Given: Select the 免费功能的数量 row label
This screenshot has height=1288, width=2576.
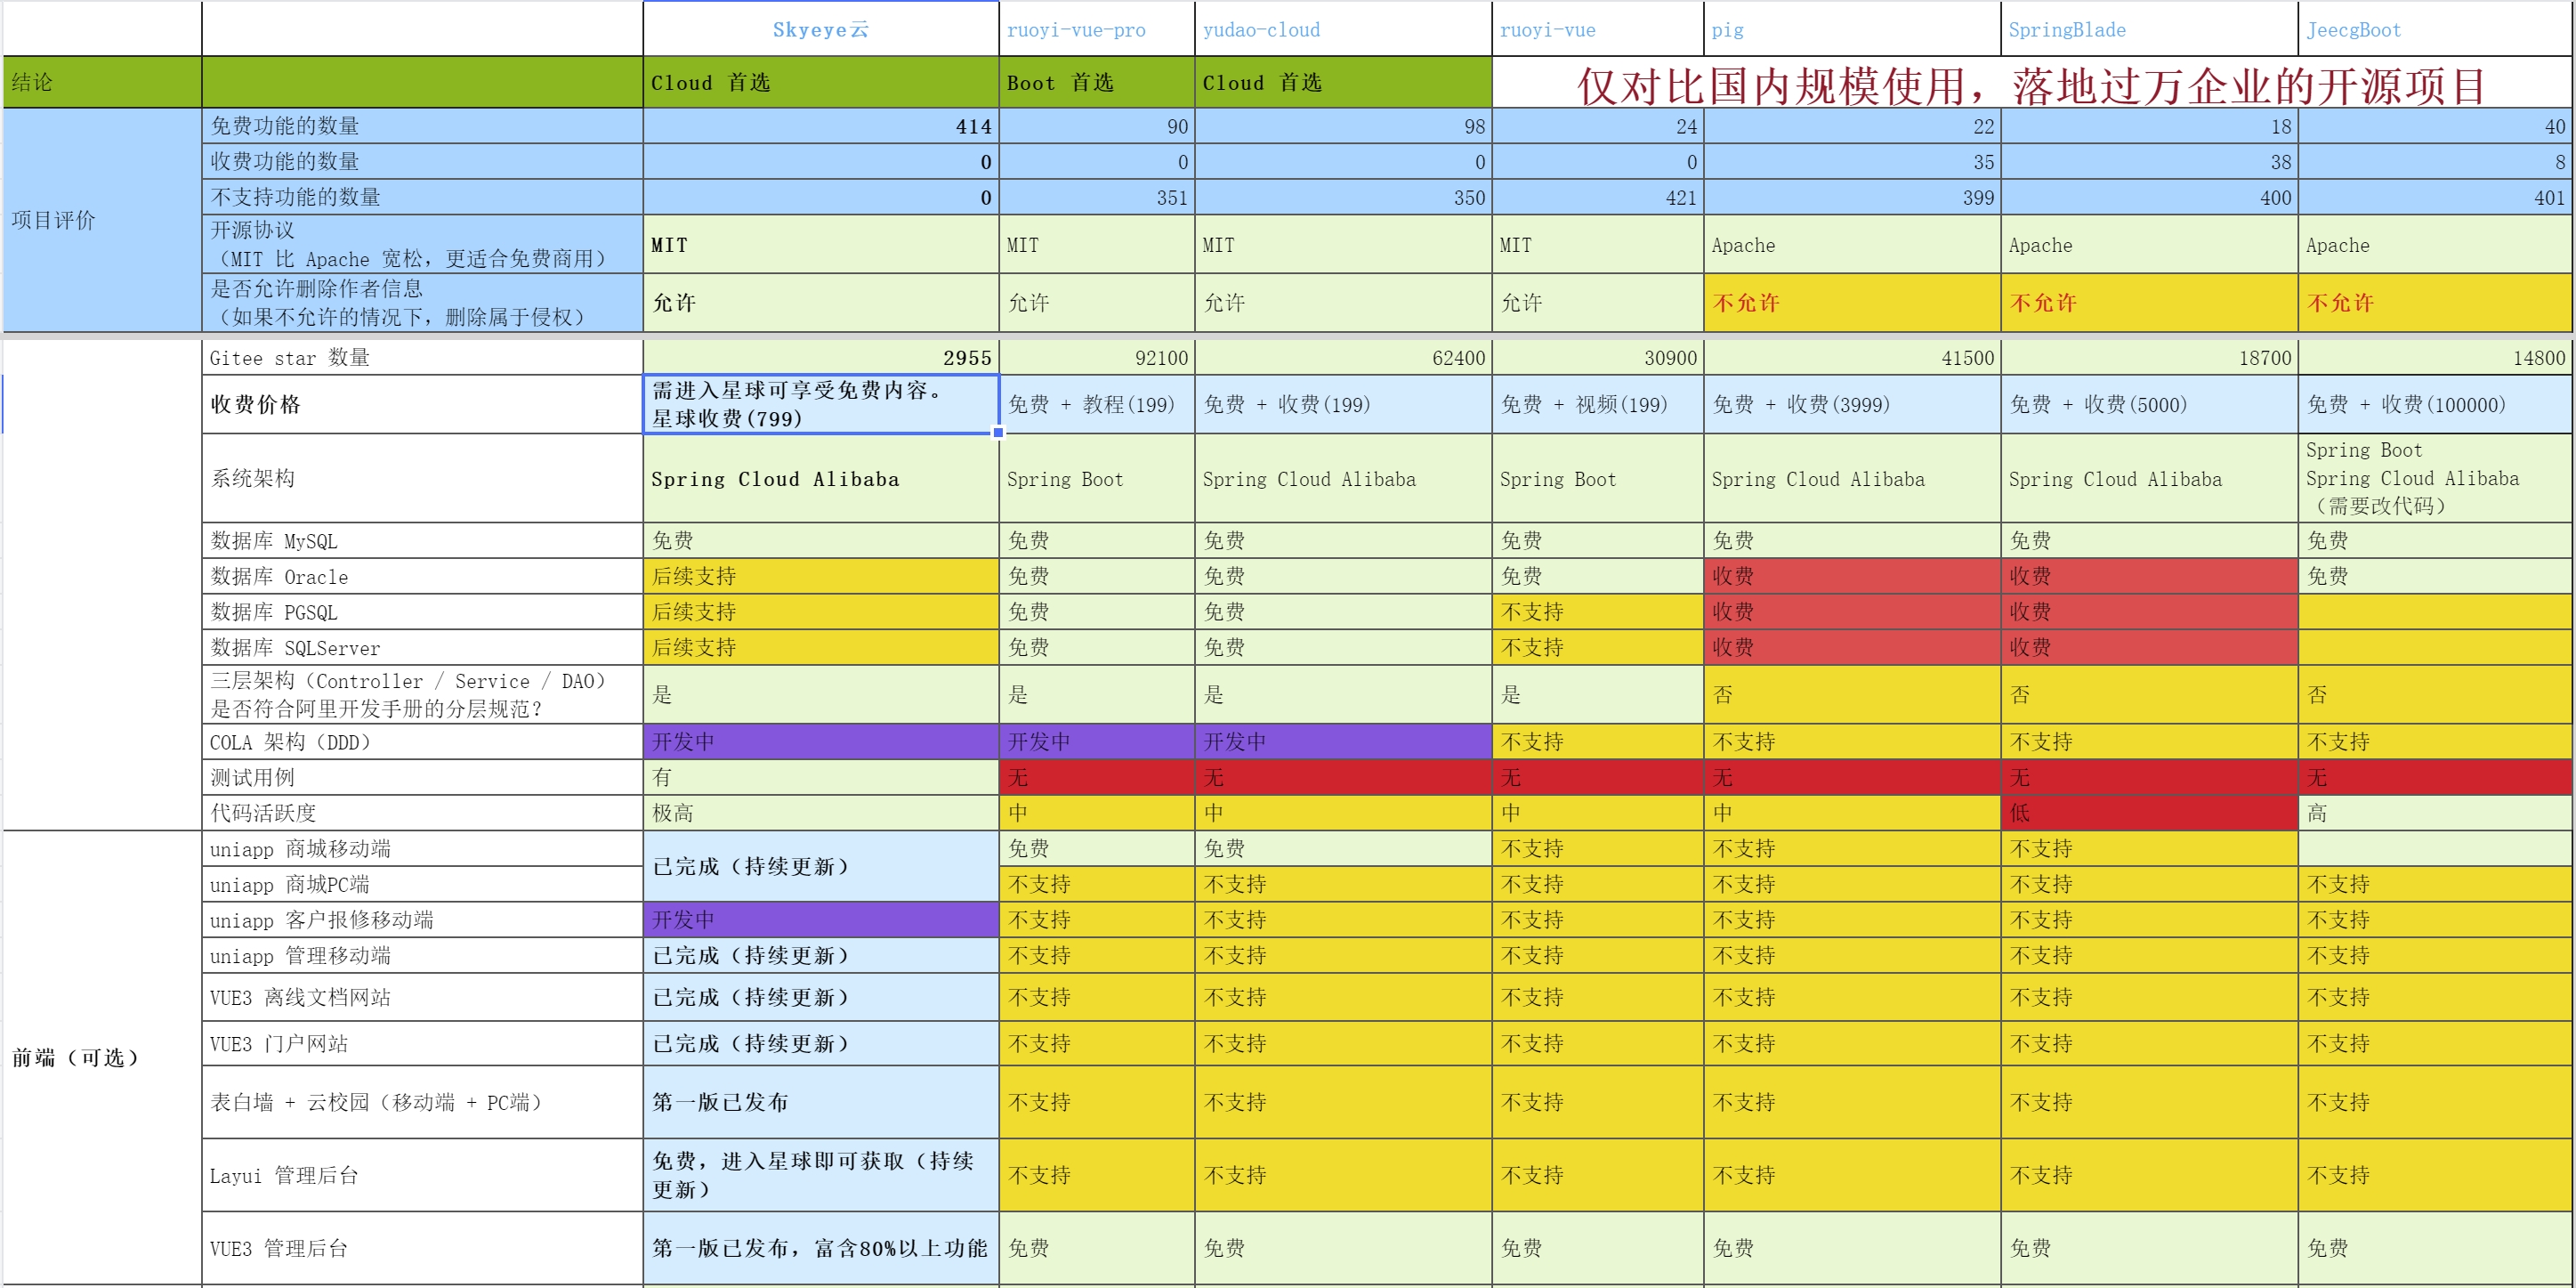Looking at the screenshot, I should click(422, 126).
